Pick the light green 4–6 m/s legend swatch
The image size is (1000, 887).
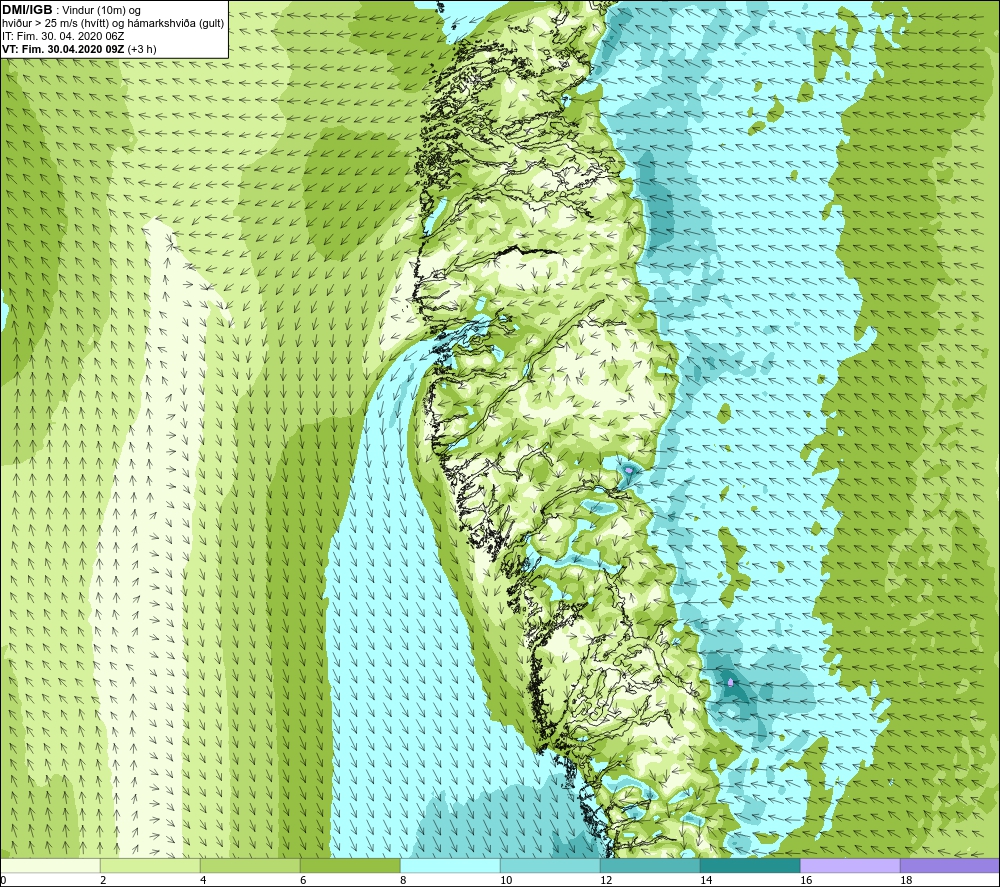[250, 865]
